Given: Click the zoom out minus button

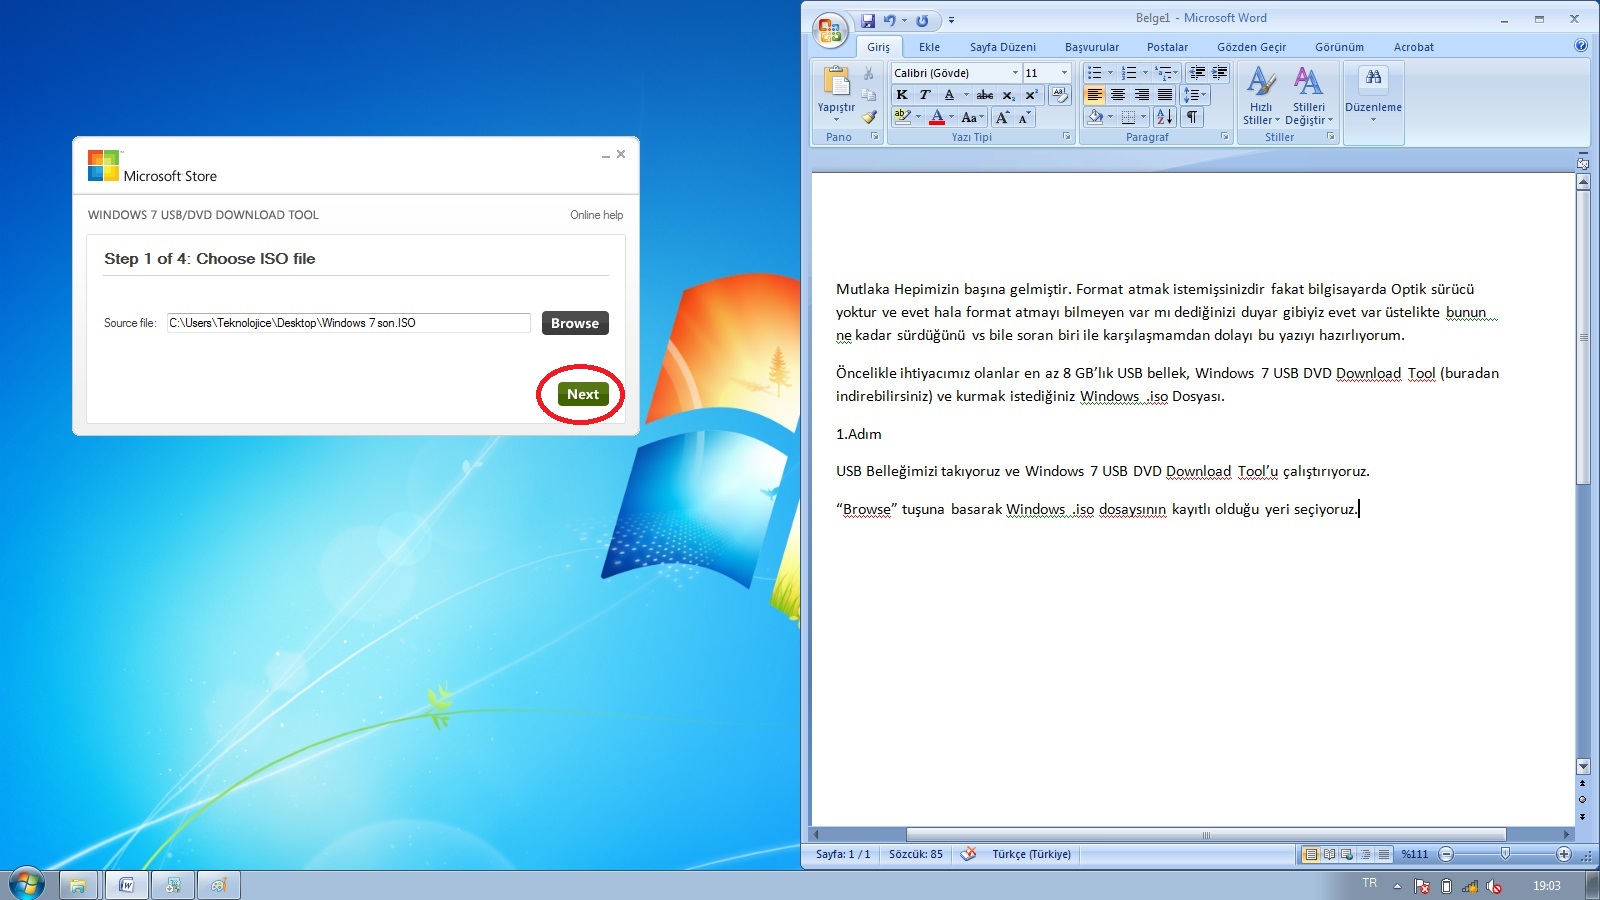Looking at the screenshot, I should tap(1446, 854).
